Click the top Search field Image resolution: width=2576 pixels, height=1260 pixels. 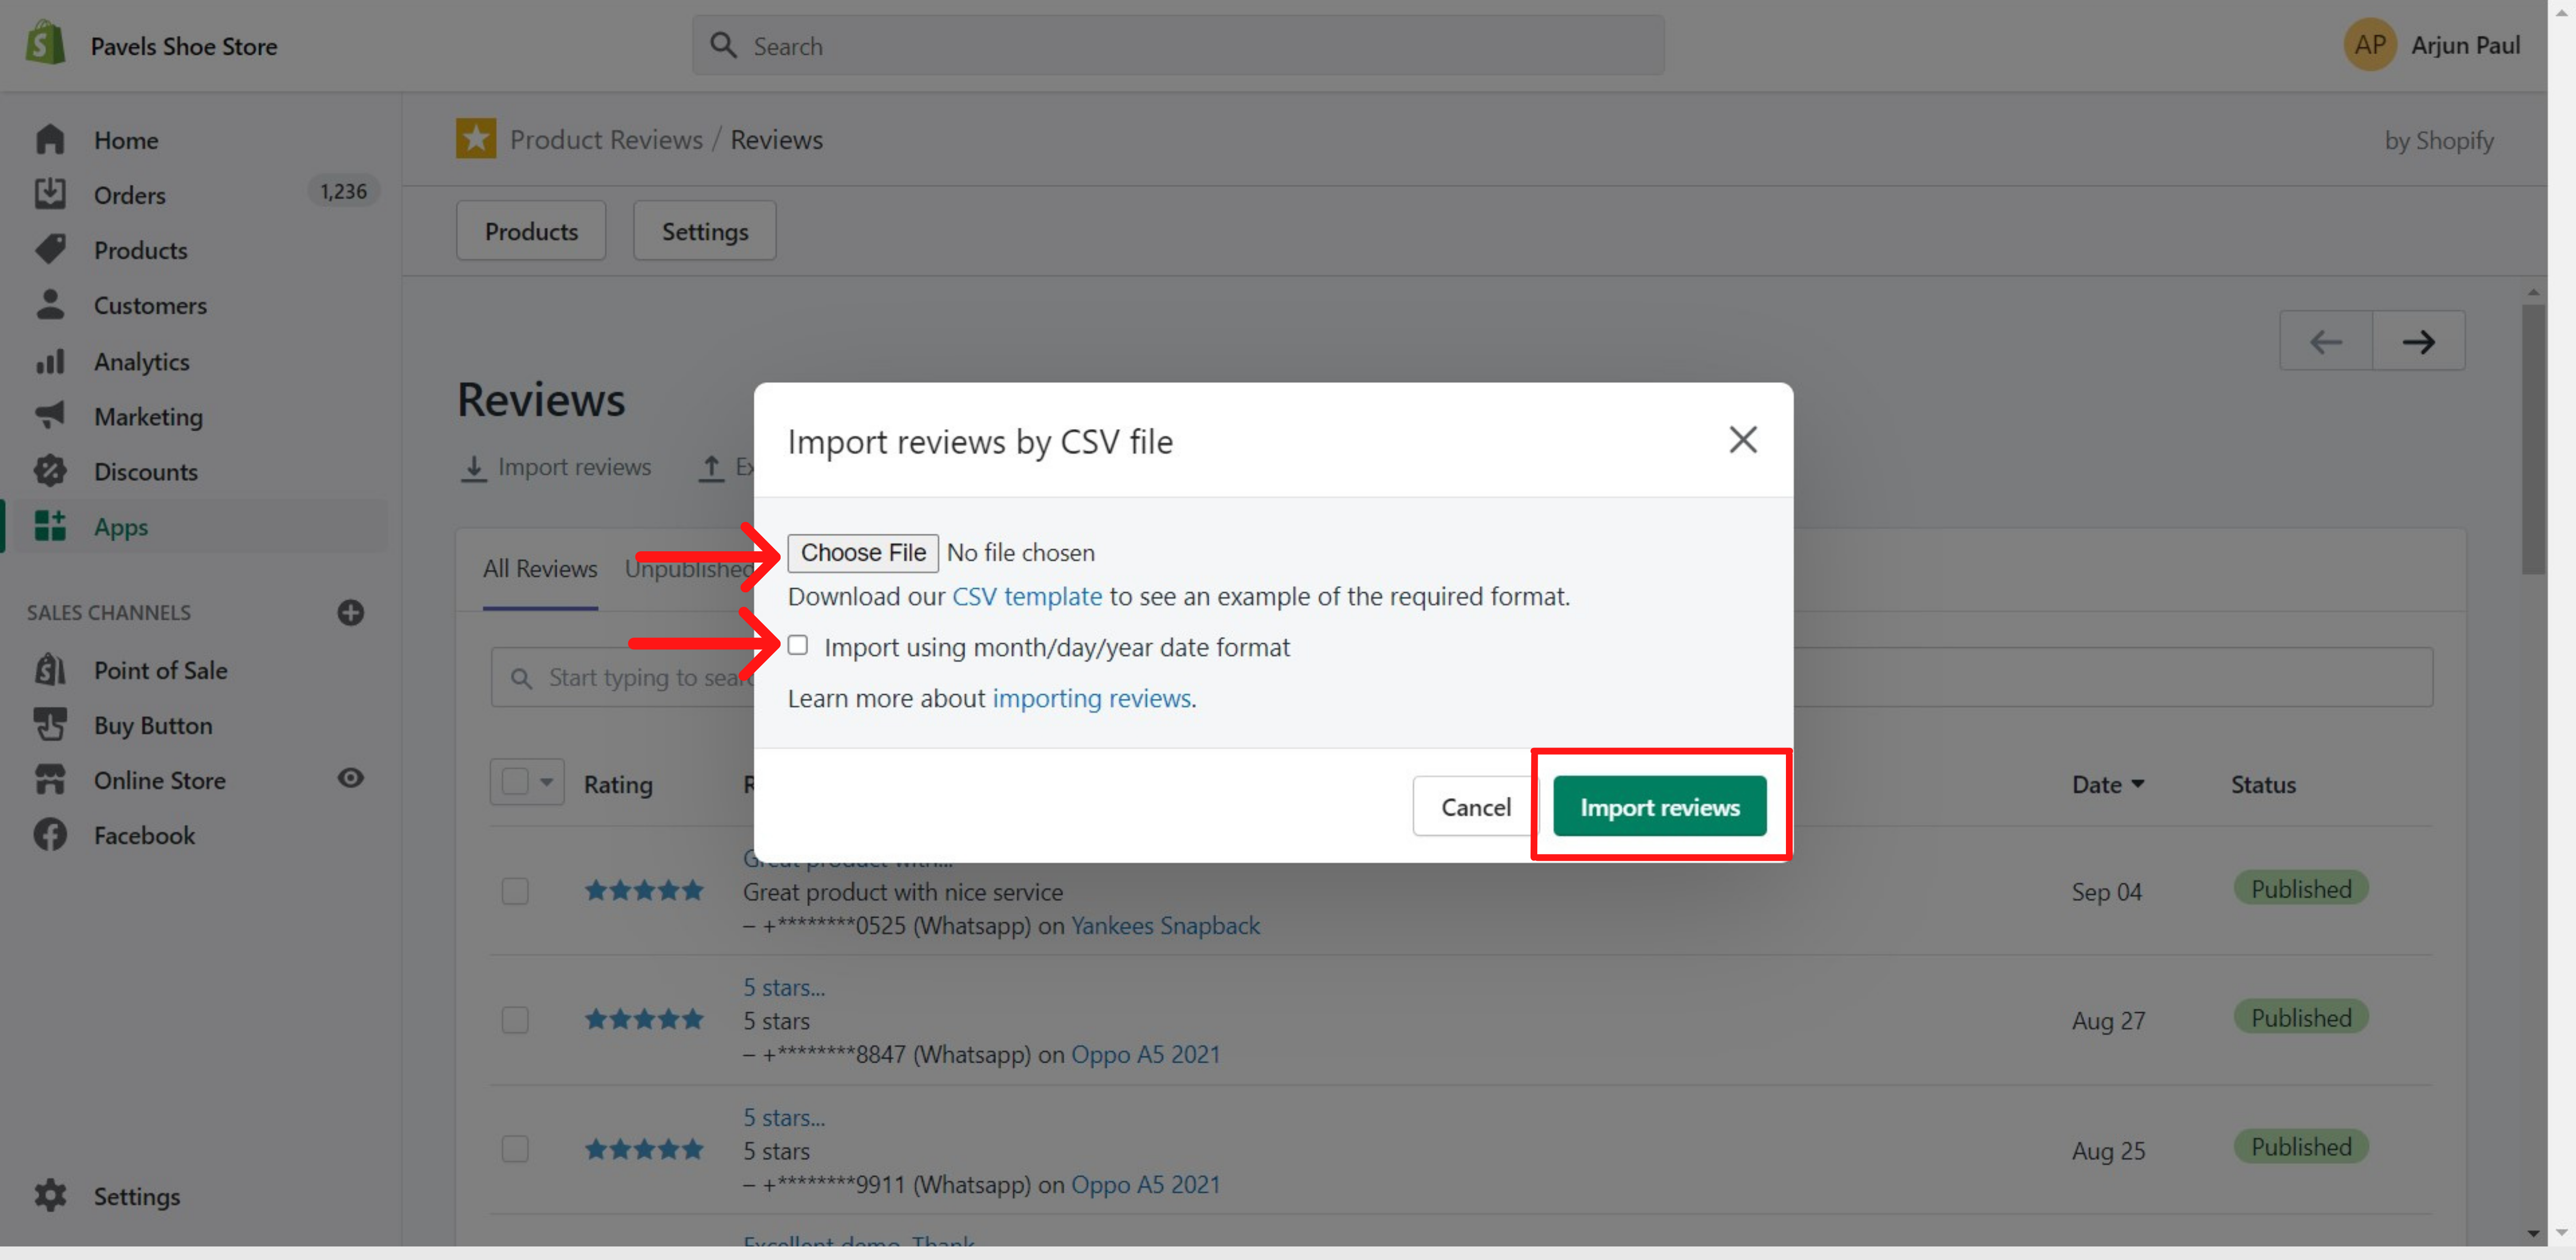[1178, 45]
